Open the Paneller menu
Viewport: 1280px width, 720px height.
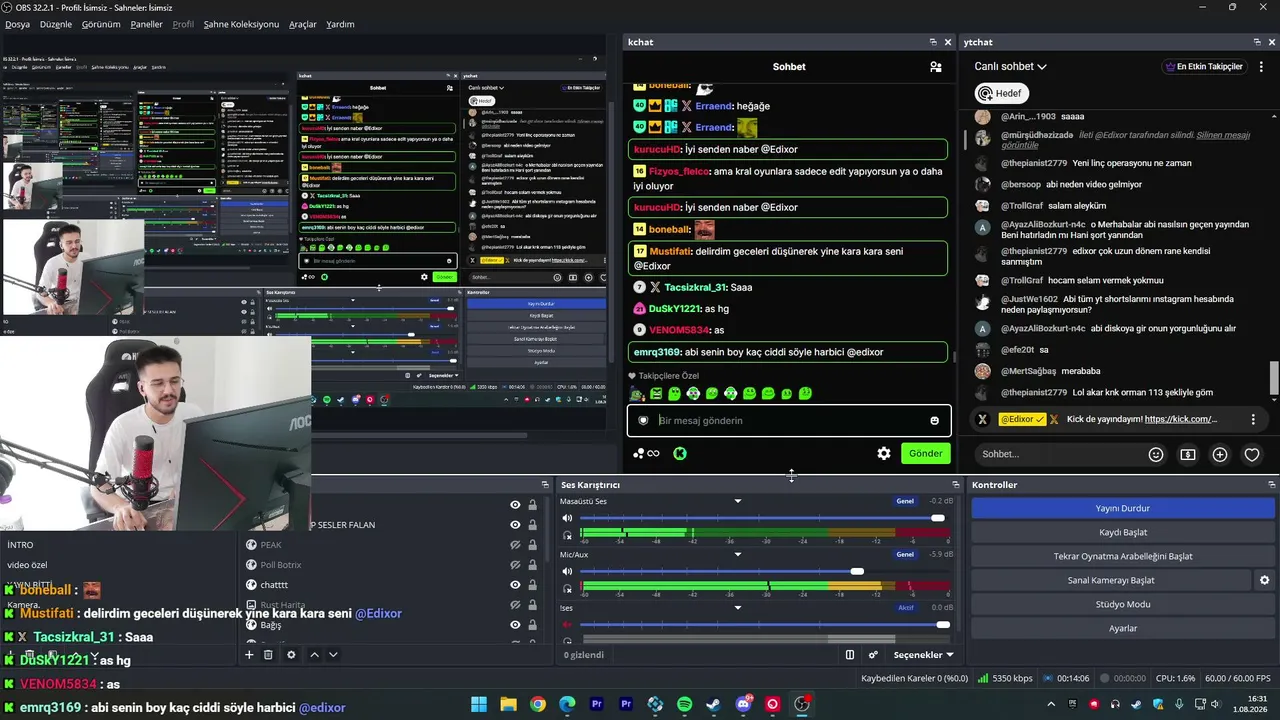[146, 24]
